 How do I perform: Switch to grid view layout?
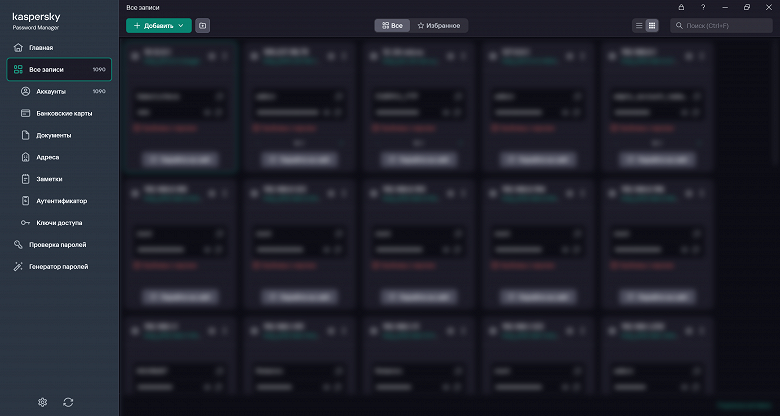click(x=652, y=25)
